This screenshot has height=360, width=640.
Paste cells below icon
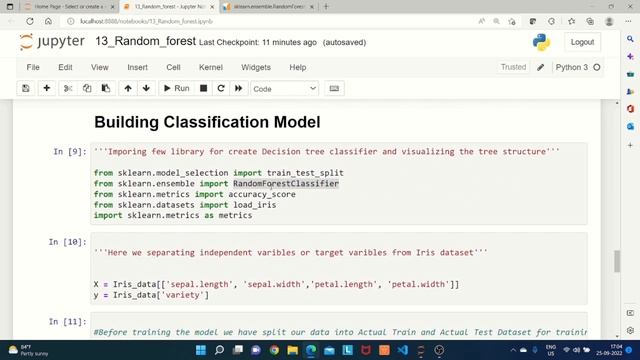tap(106, 89)
